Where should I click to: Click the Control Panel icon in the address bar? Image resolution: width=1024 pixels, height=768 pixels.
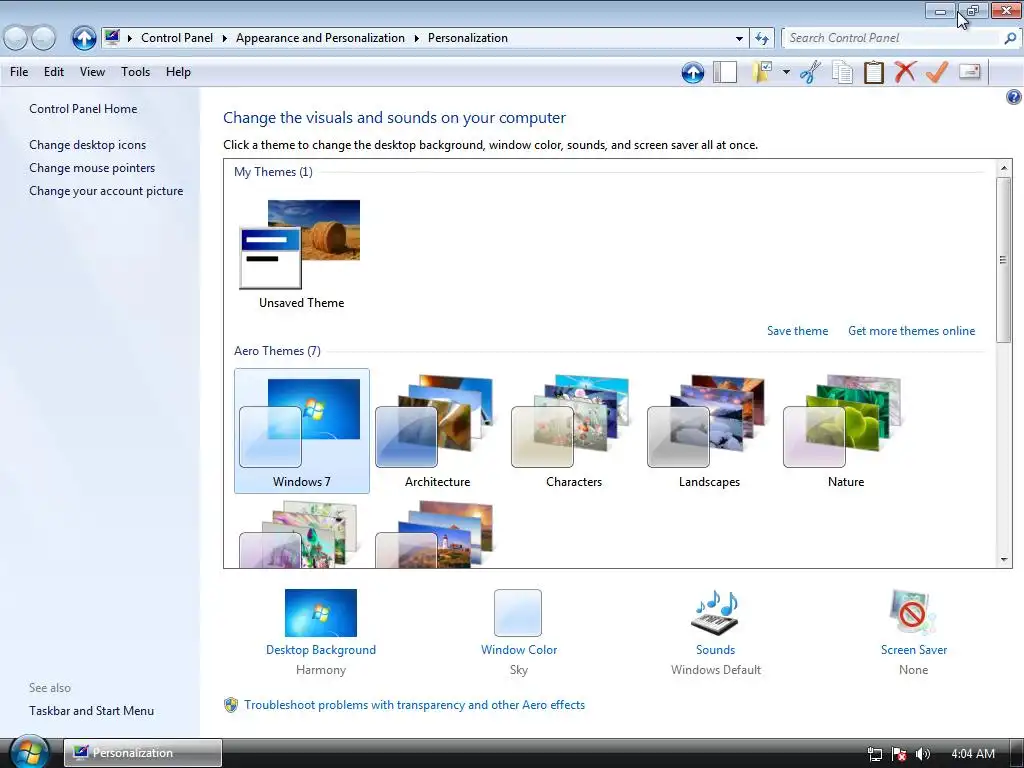point(112,37)
